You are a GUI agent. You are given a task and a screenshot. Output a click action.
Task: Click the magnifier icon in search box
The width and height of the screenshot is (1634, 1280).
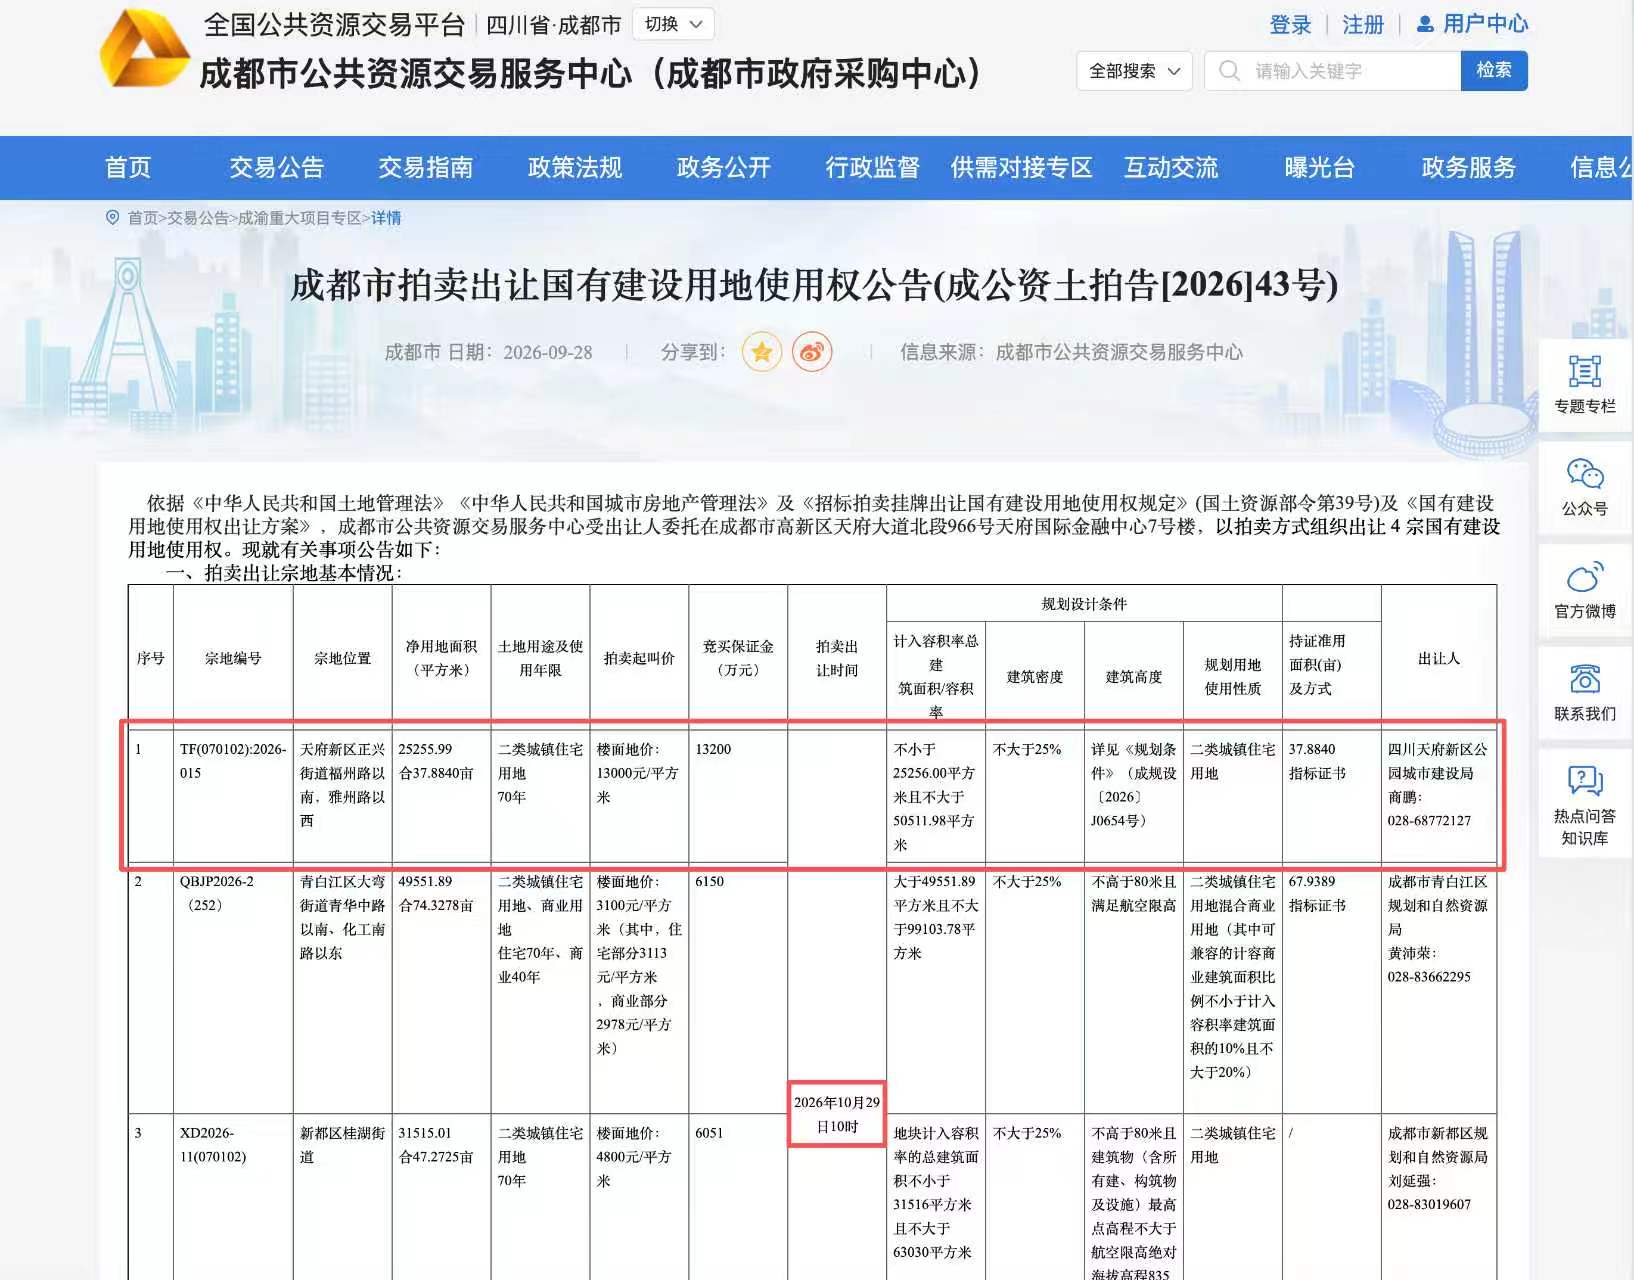1230,71
